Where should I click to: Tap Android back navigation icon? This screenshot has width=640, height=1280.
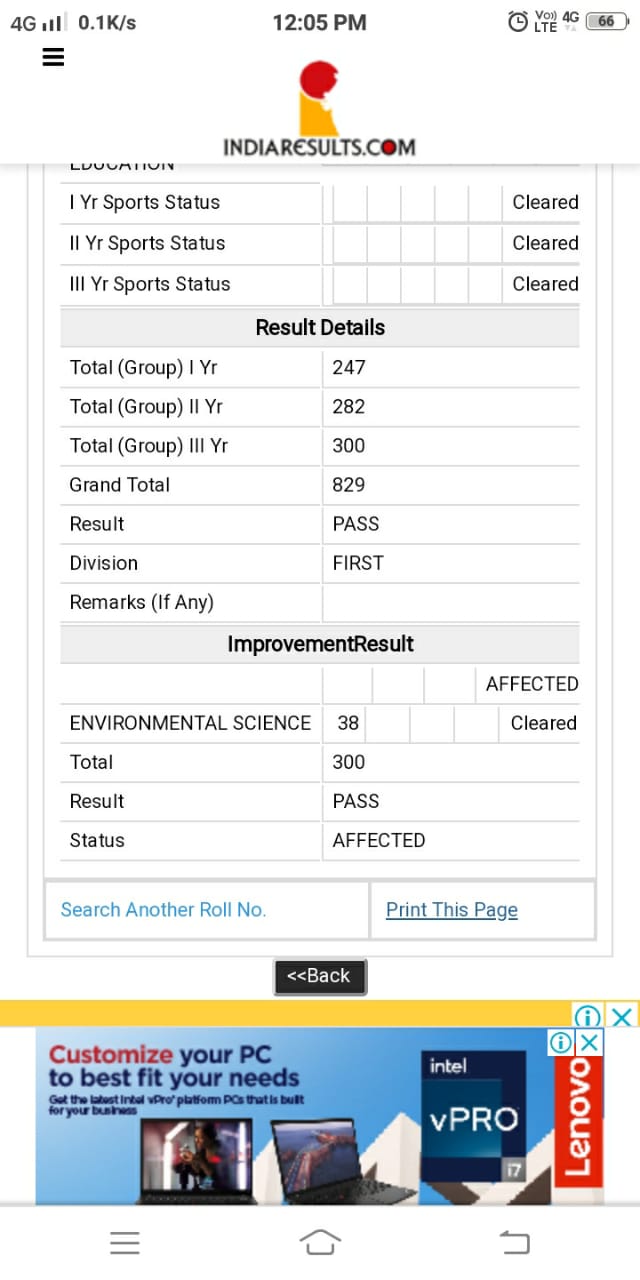click(514, 1242)
